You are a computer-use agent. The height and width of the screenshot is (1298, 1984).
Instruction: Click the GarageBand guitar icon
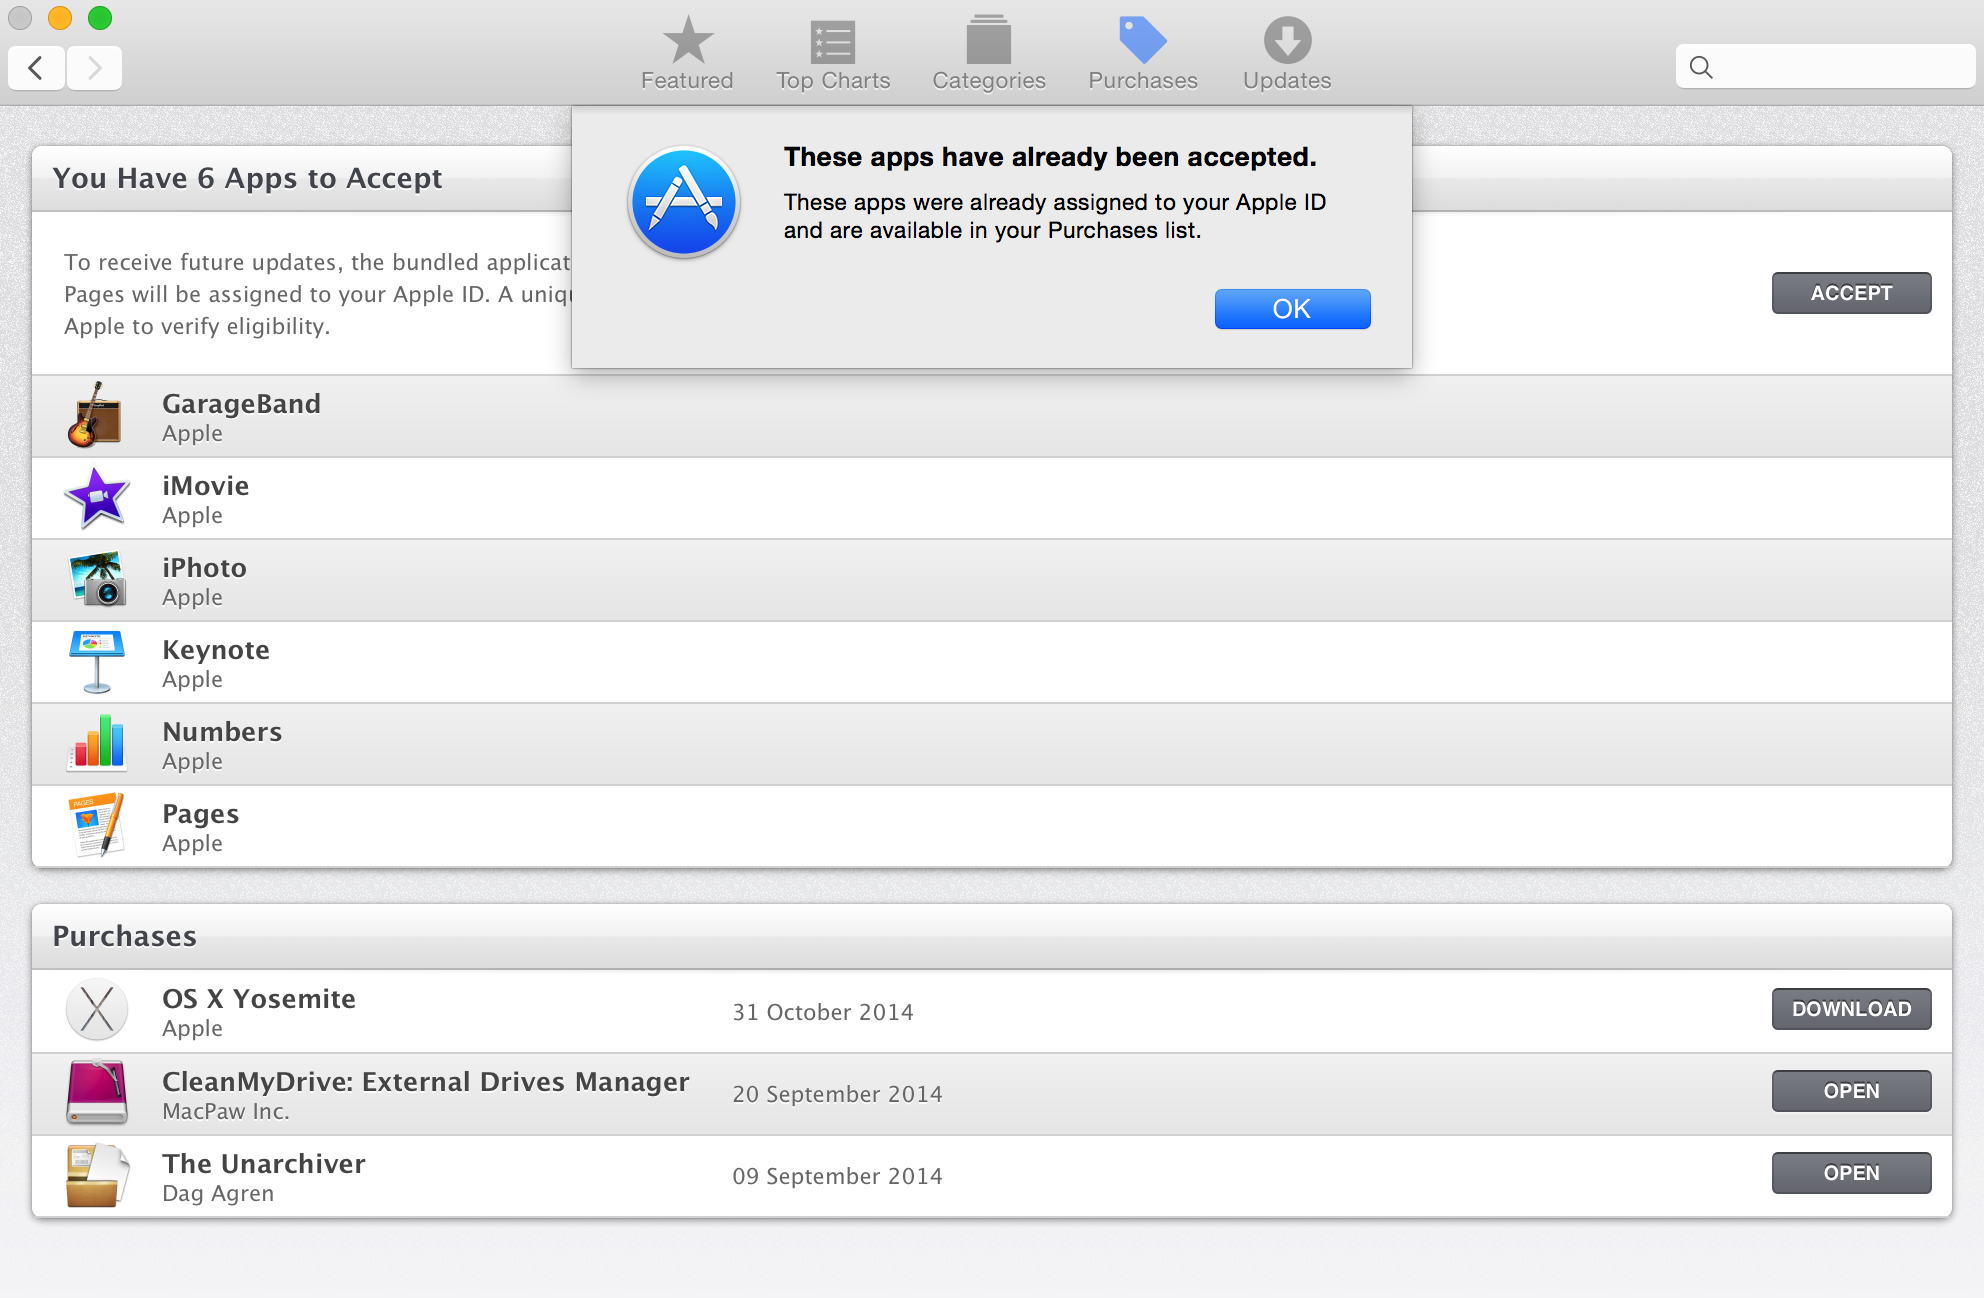(96, 416)
